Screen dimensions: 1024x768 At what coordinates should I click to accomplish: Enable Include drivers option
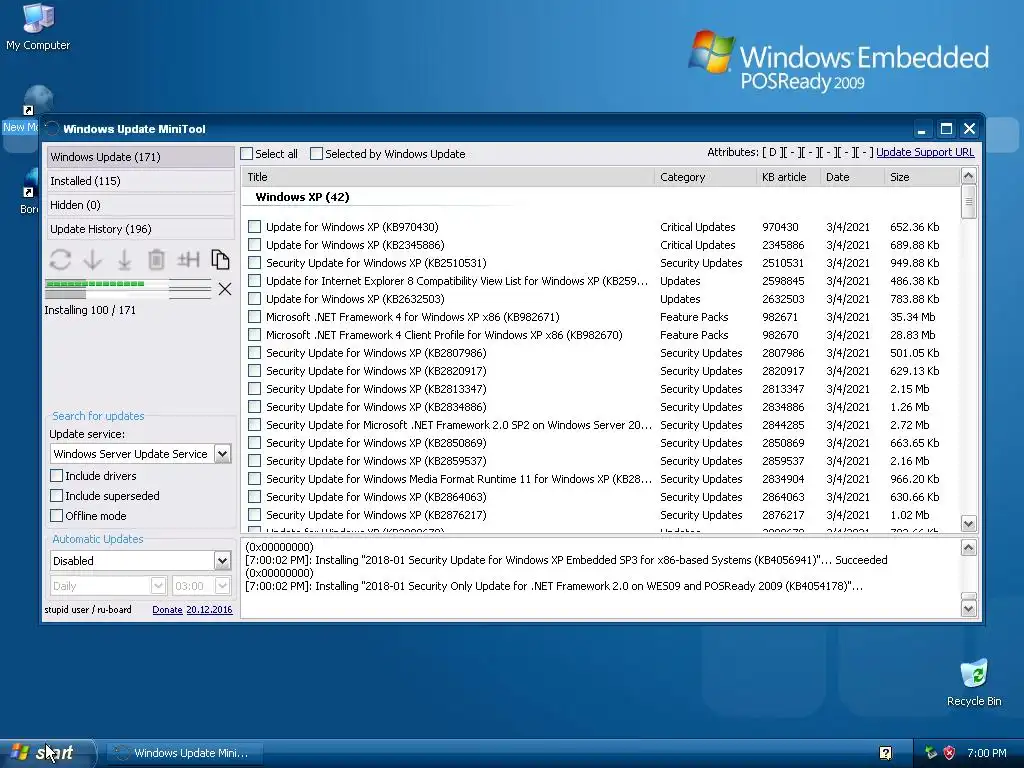(57, 475)
